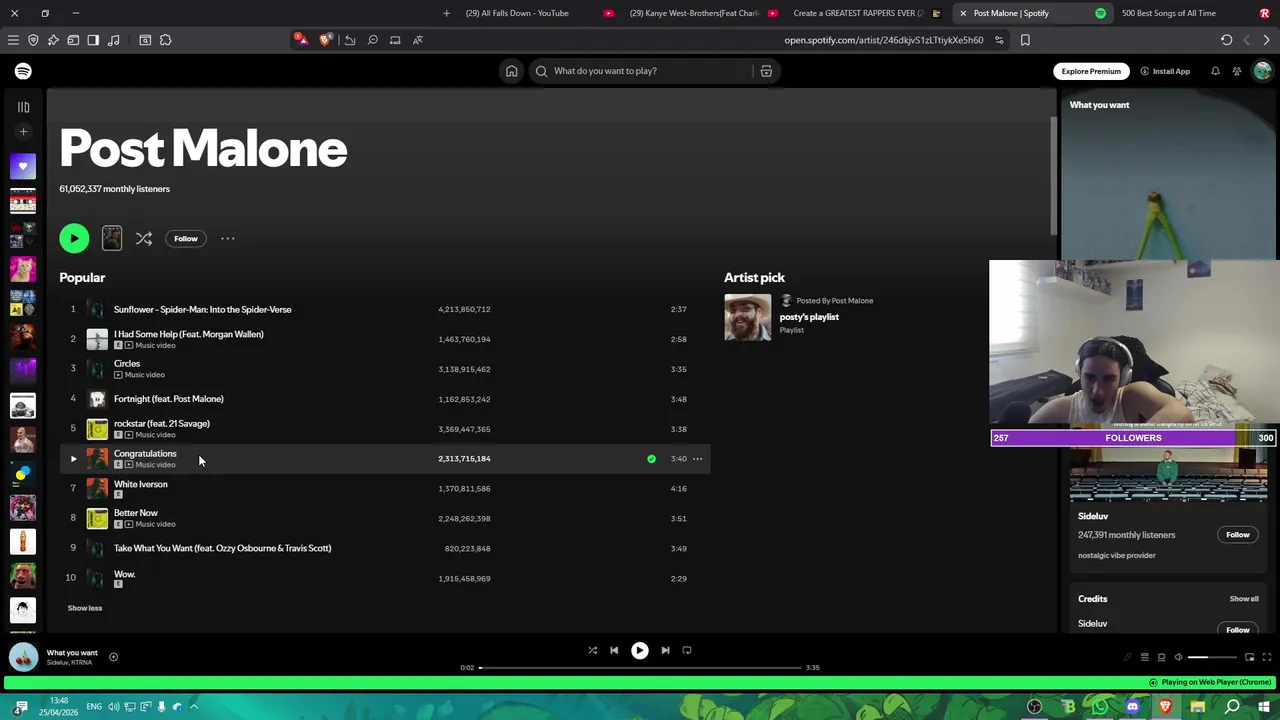Add What you want to Liked Songs
Screen dimensions: 1280x720
pyautogui.click(x=113, y=657)
